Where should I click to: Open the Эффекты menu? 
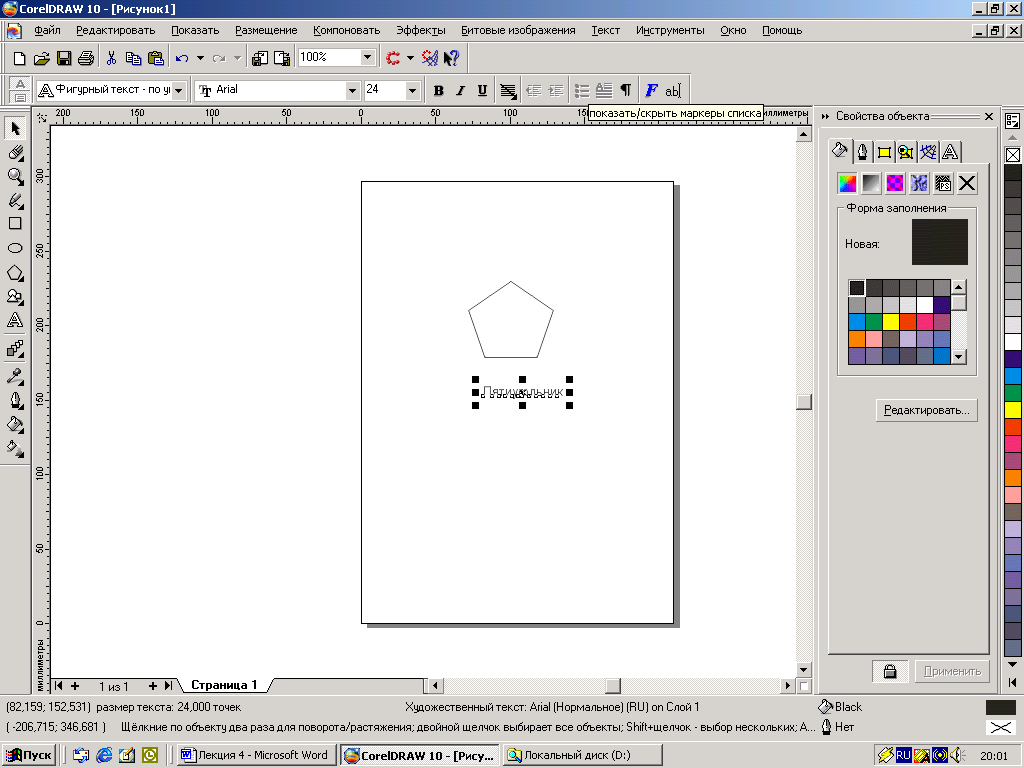point(421,30)
